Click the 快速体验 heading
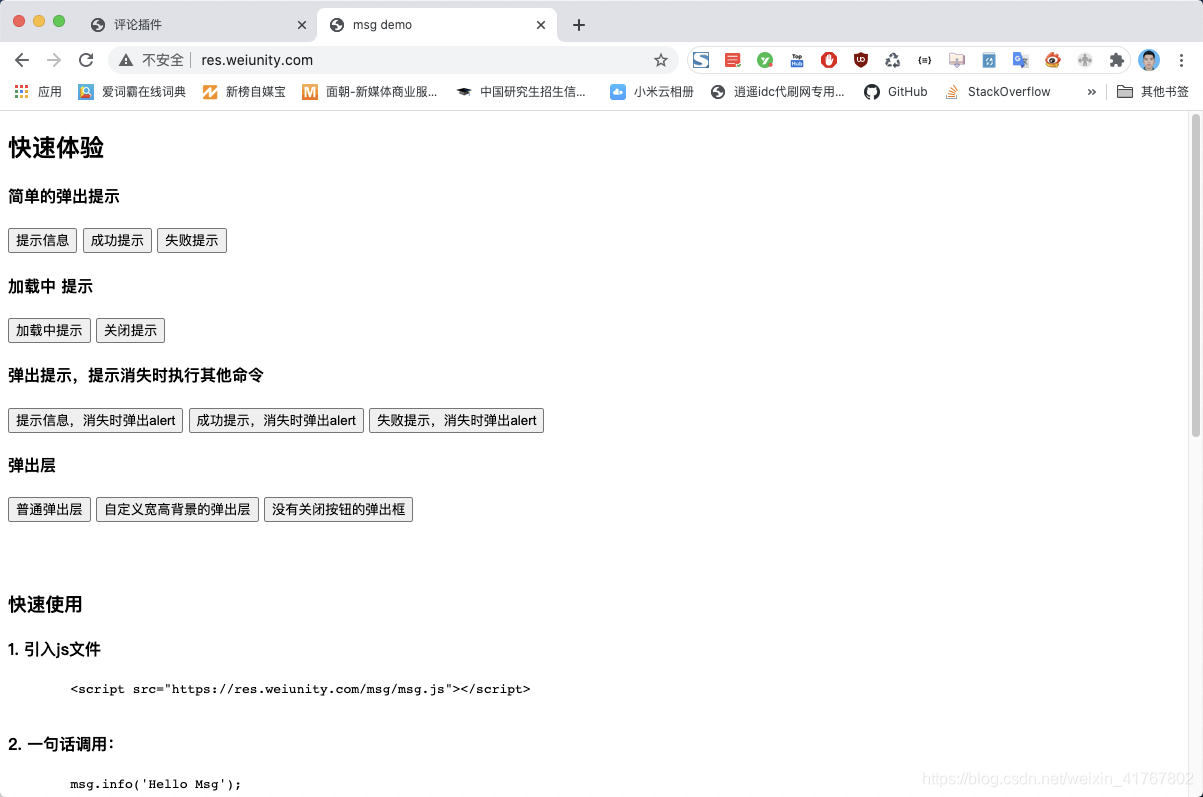This screenshot has width=1203, height=797. (x=56, y=148)
